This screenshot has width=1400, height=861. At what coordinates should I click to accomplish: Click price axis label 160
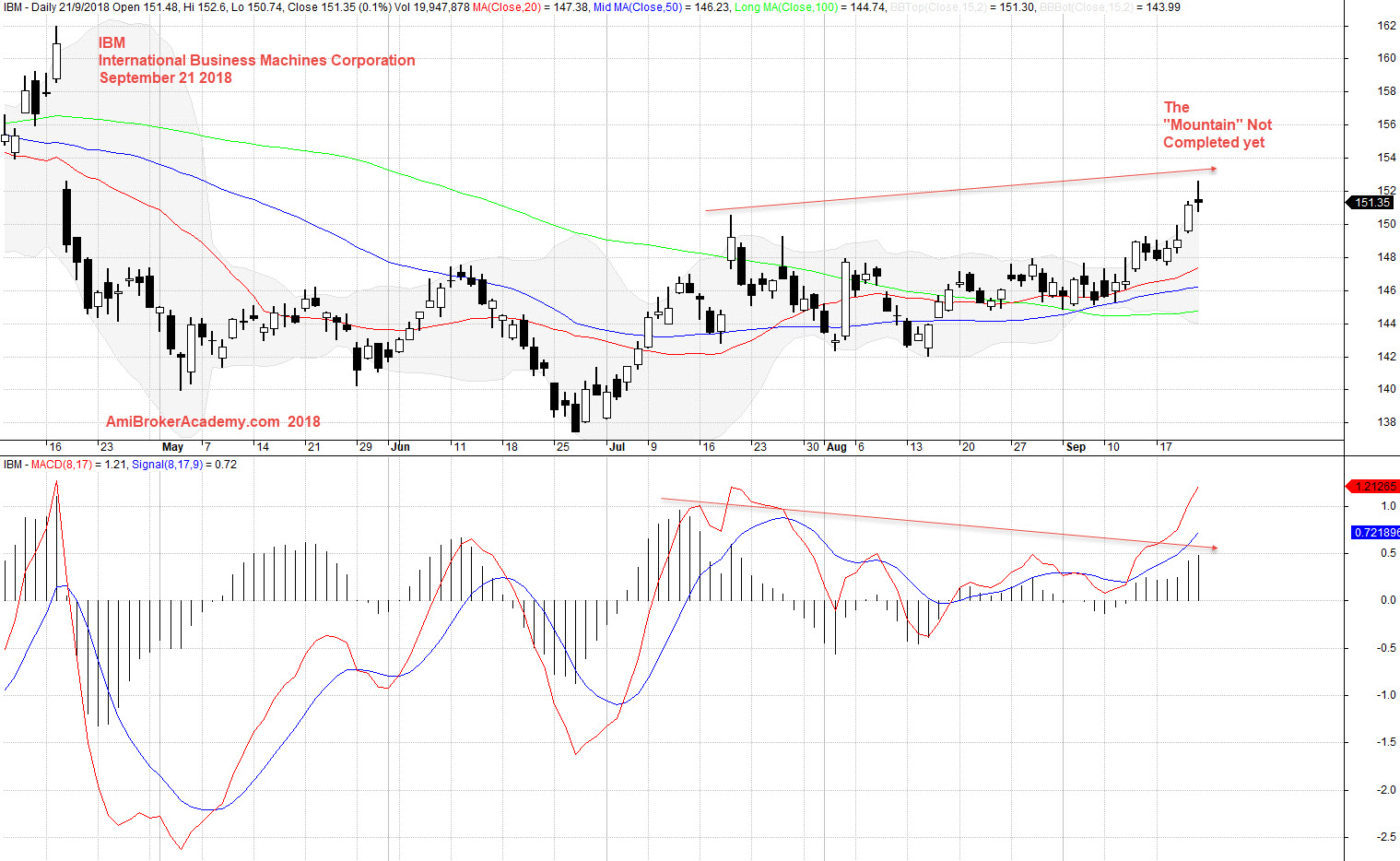click(1386, 58)
